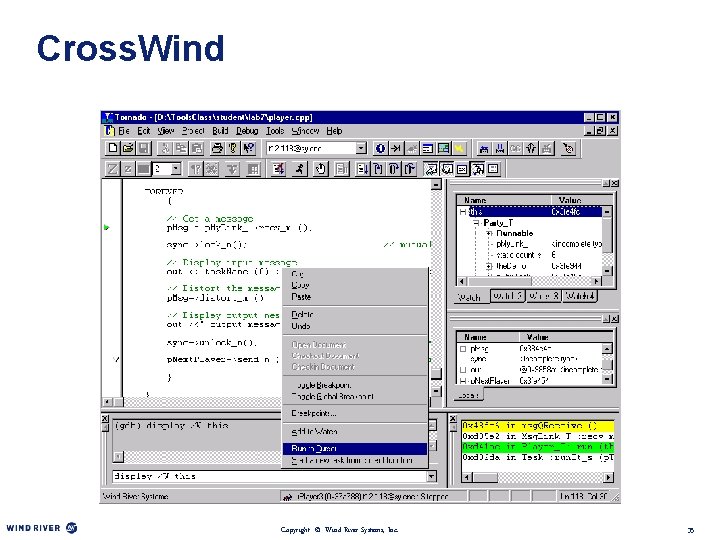Close the backtrace pane with X

[453, 418]
